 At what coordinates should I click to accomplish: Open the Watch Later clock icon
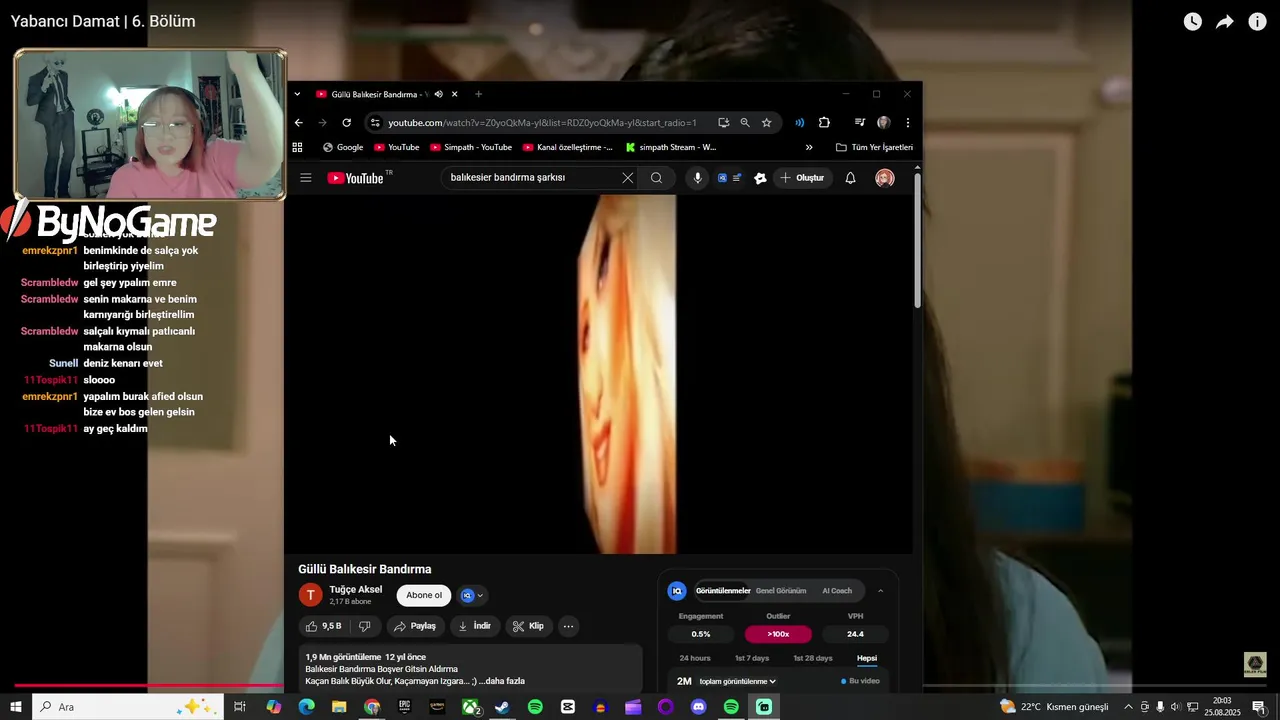click(1192, 22)
